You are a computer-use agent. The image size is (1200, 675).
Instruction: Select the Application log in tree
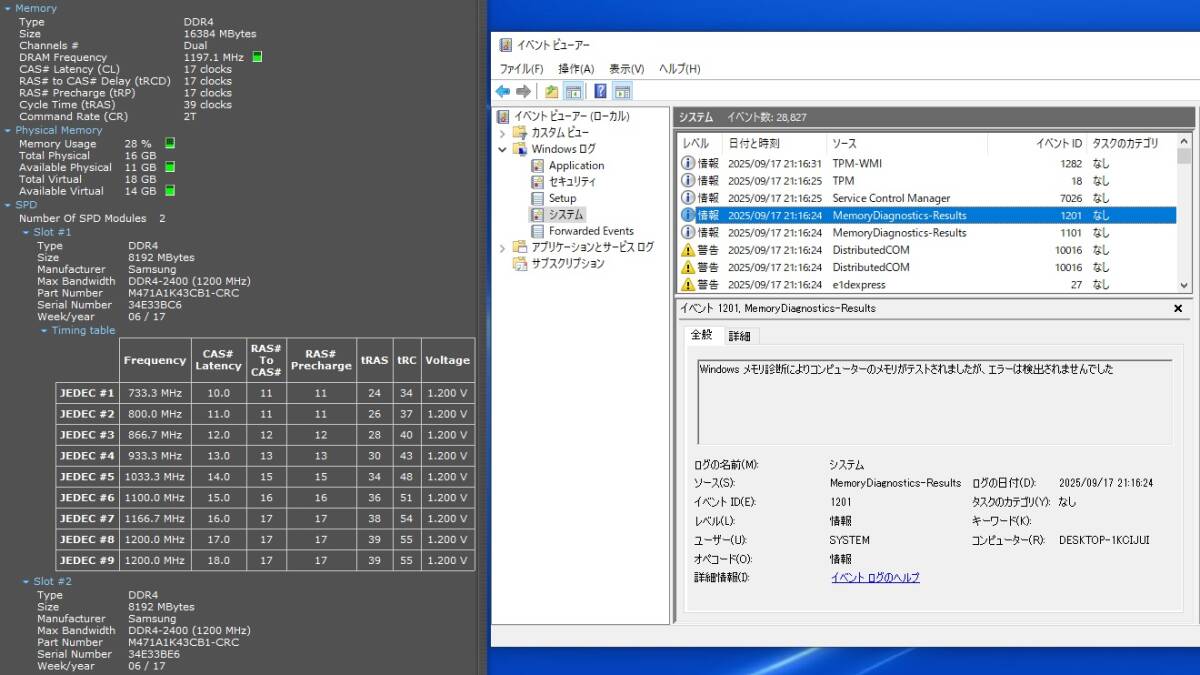pyautogui.click(x=576, y=166)
